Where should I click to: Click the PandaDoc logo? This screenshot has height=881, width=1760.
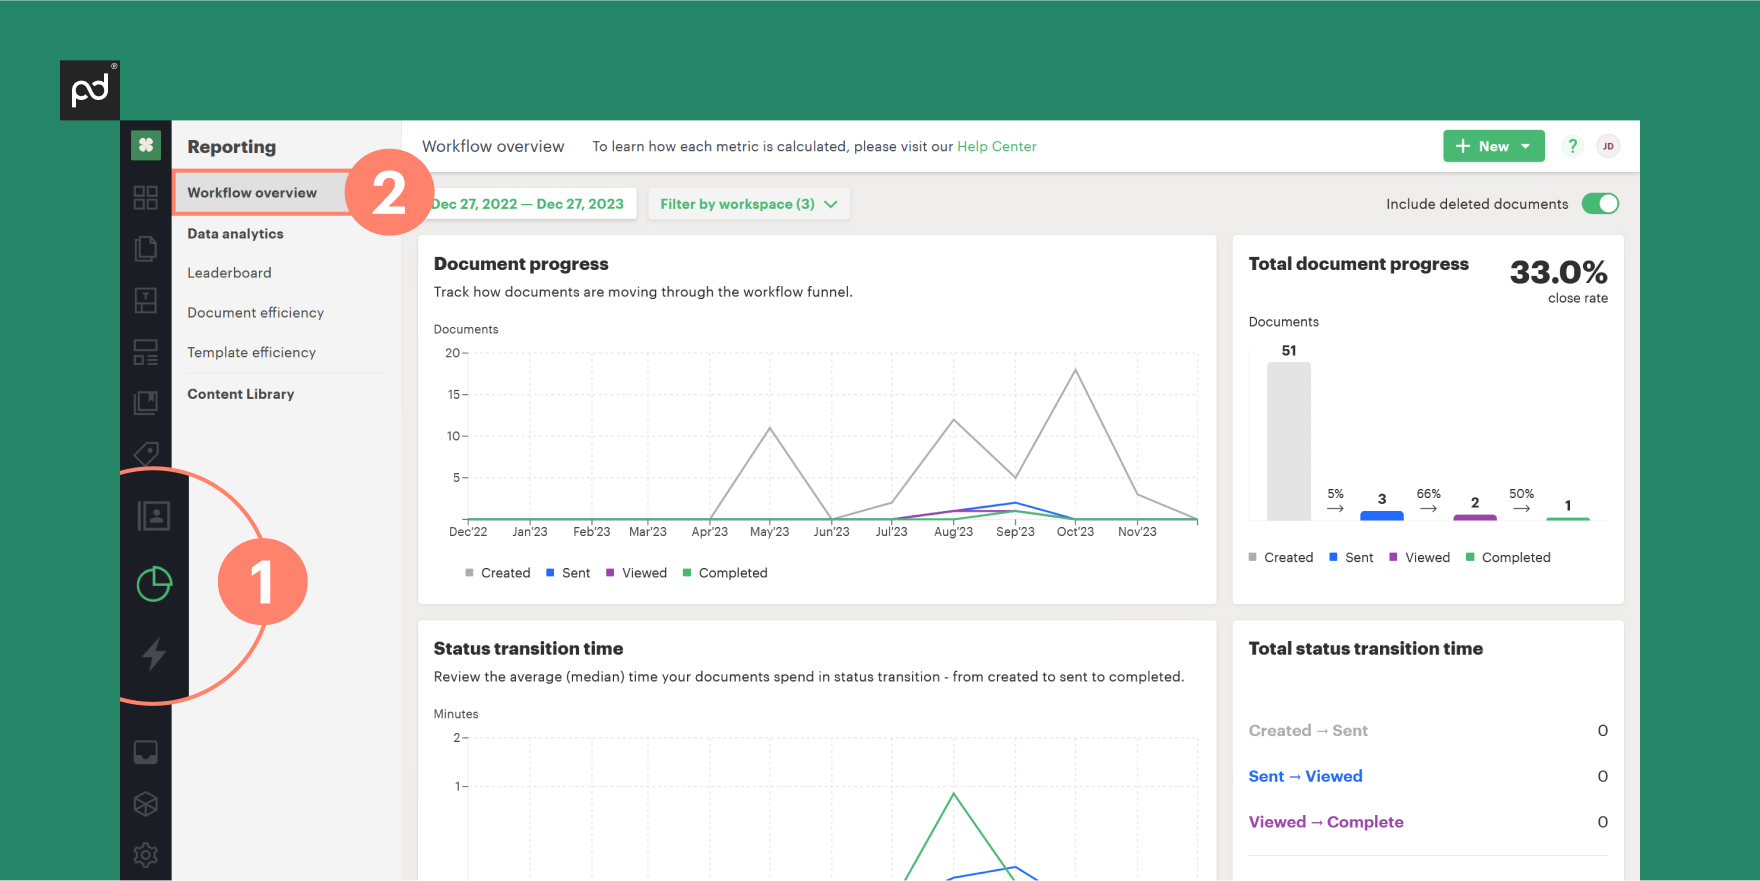click(90, 91)
